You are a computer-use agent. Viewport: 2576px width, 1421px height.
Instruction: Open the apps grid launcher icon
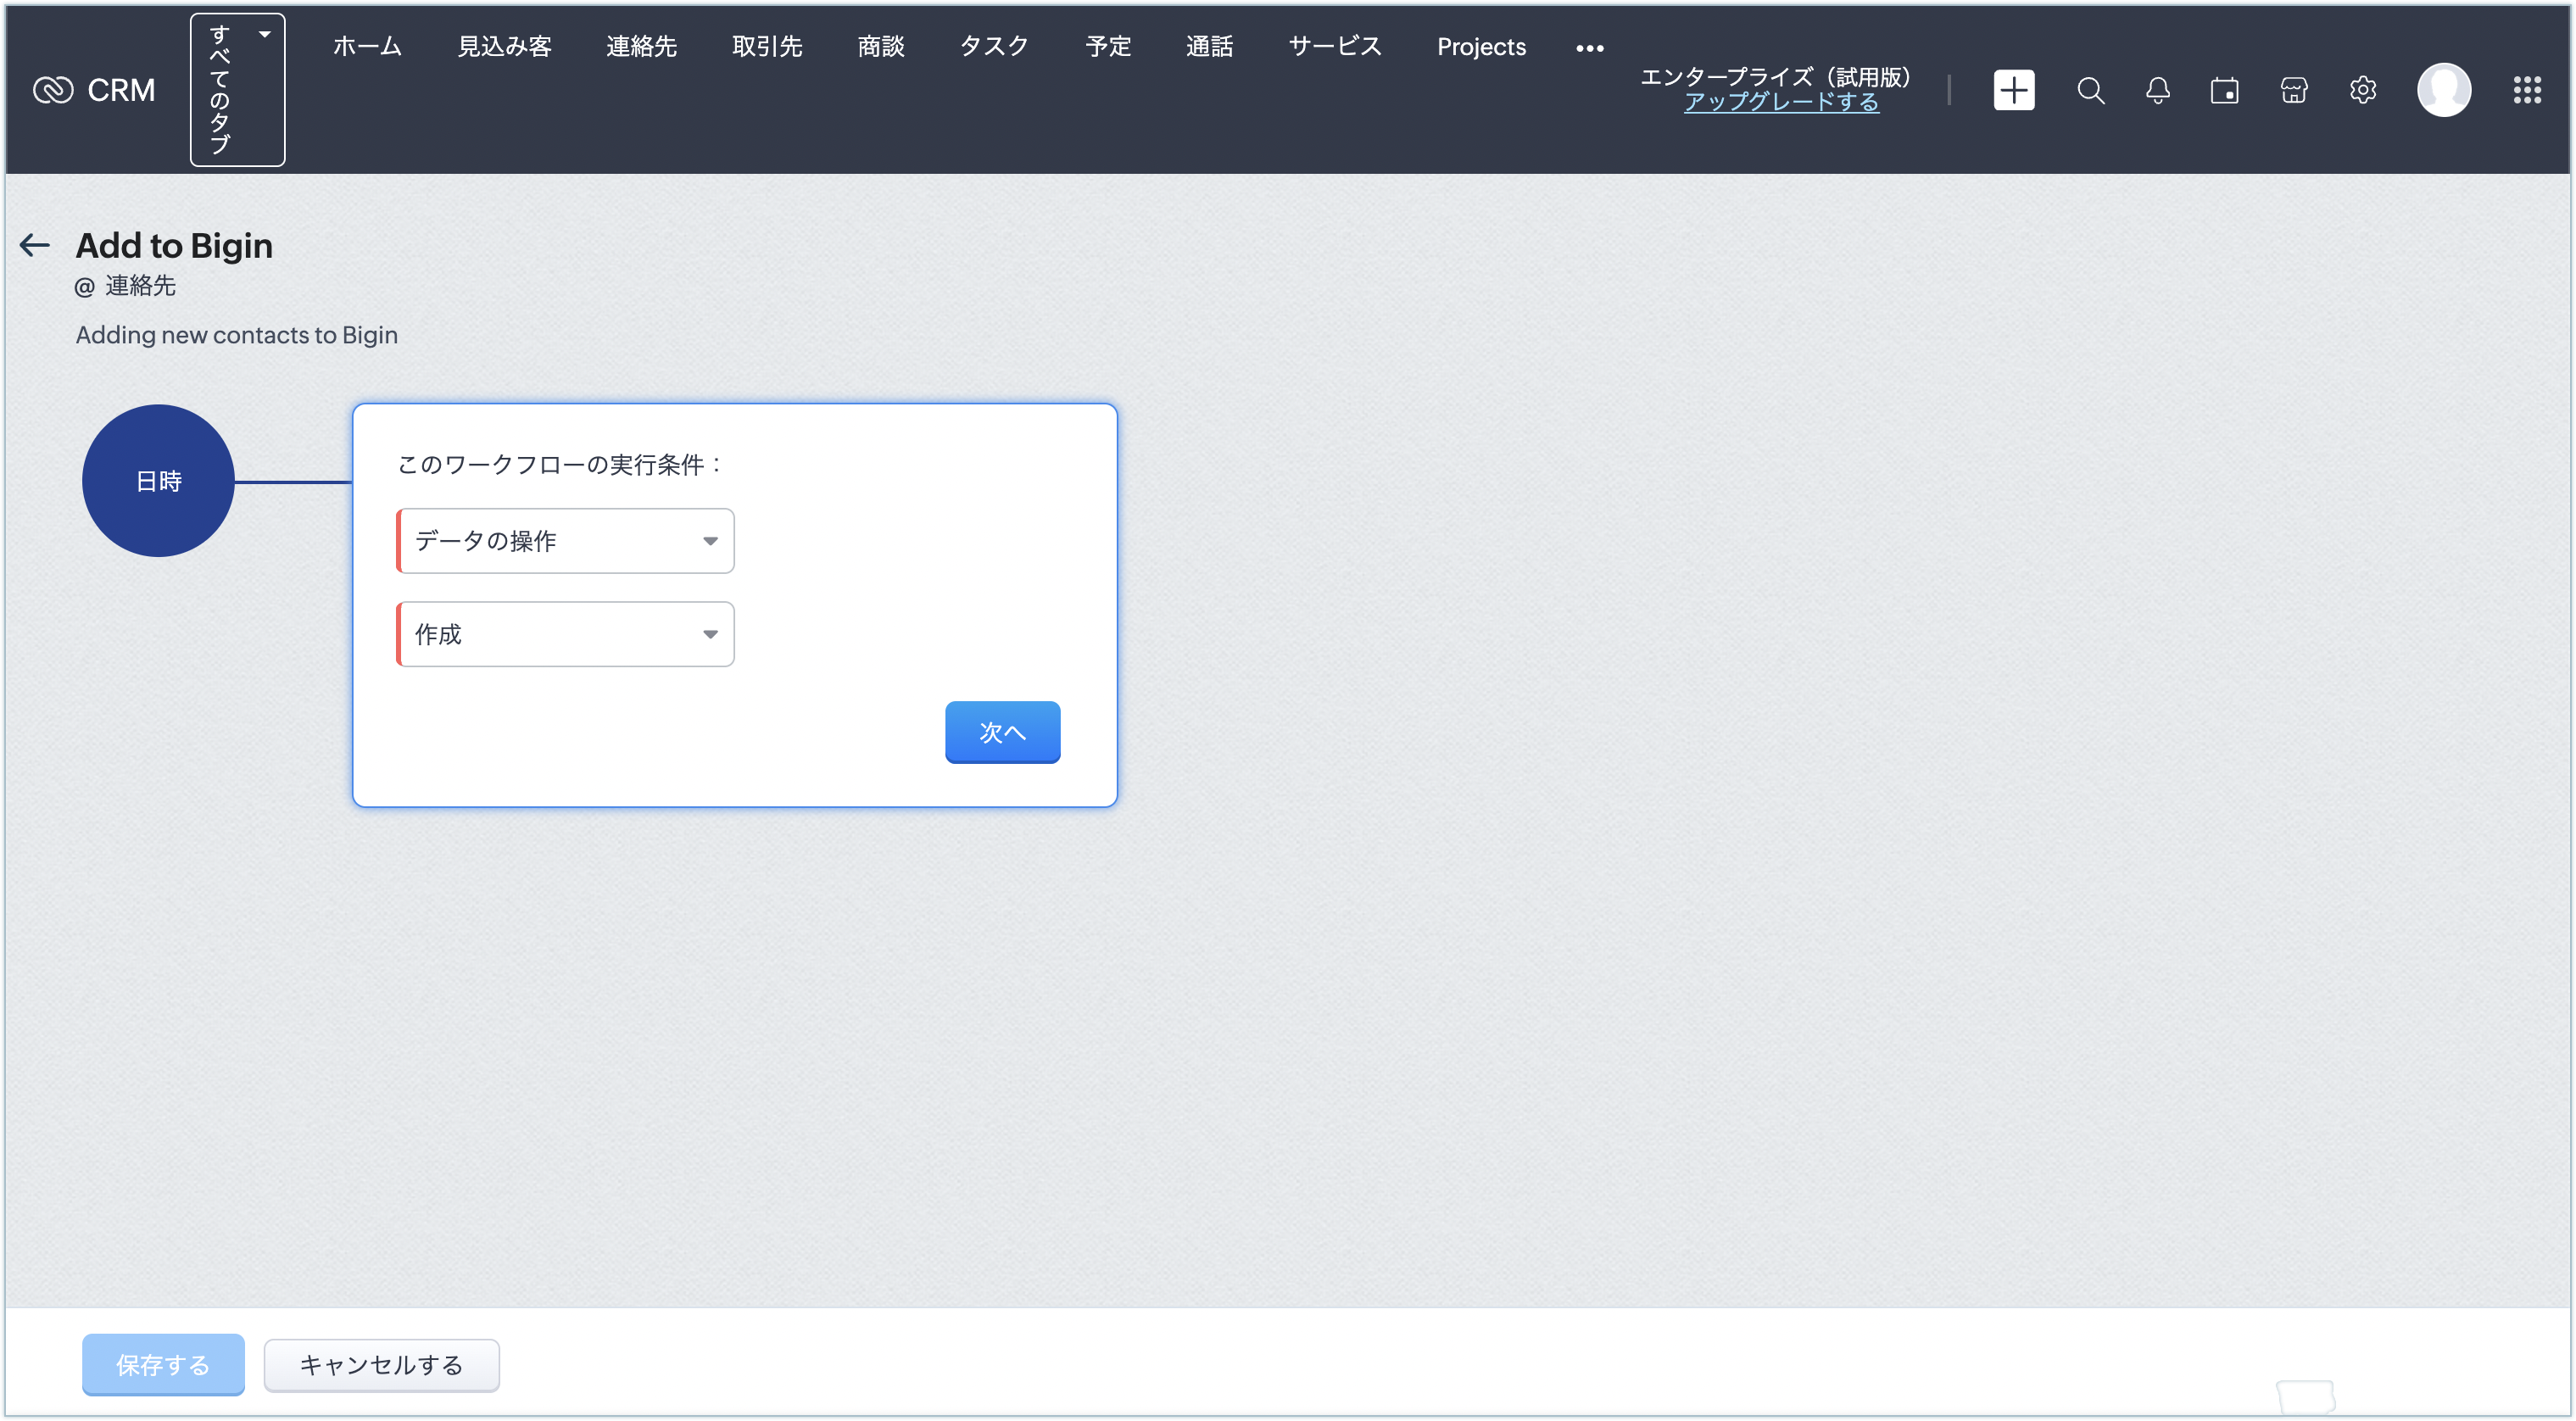(2526, 90)
